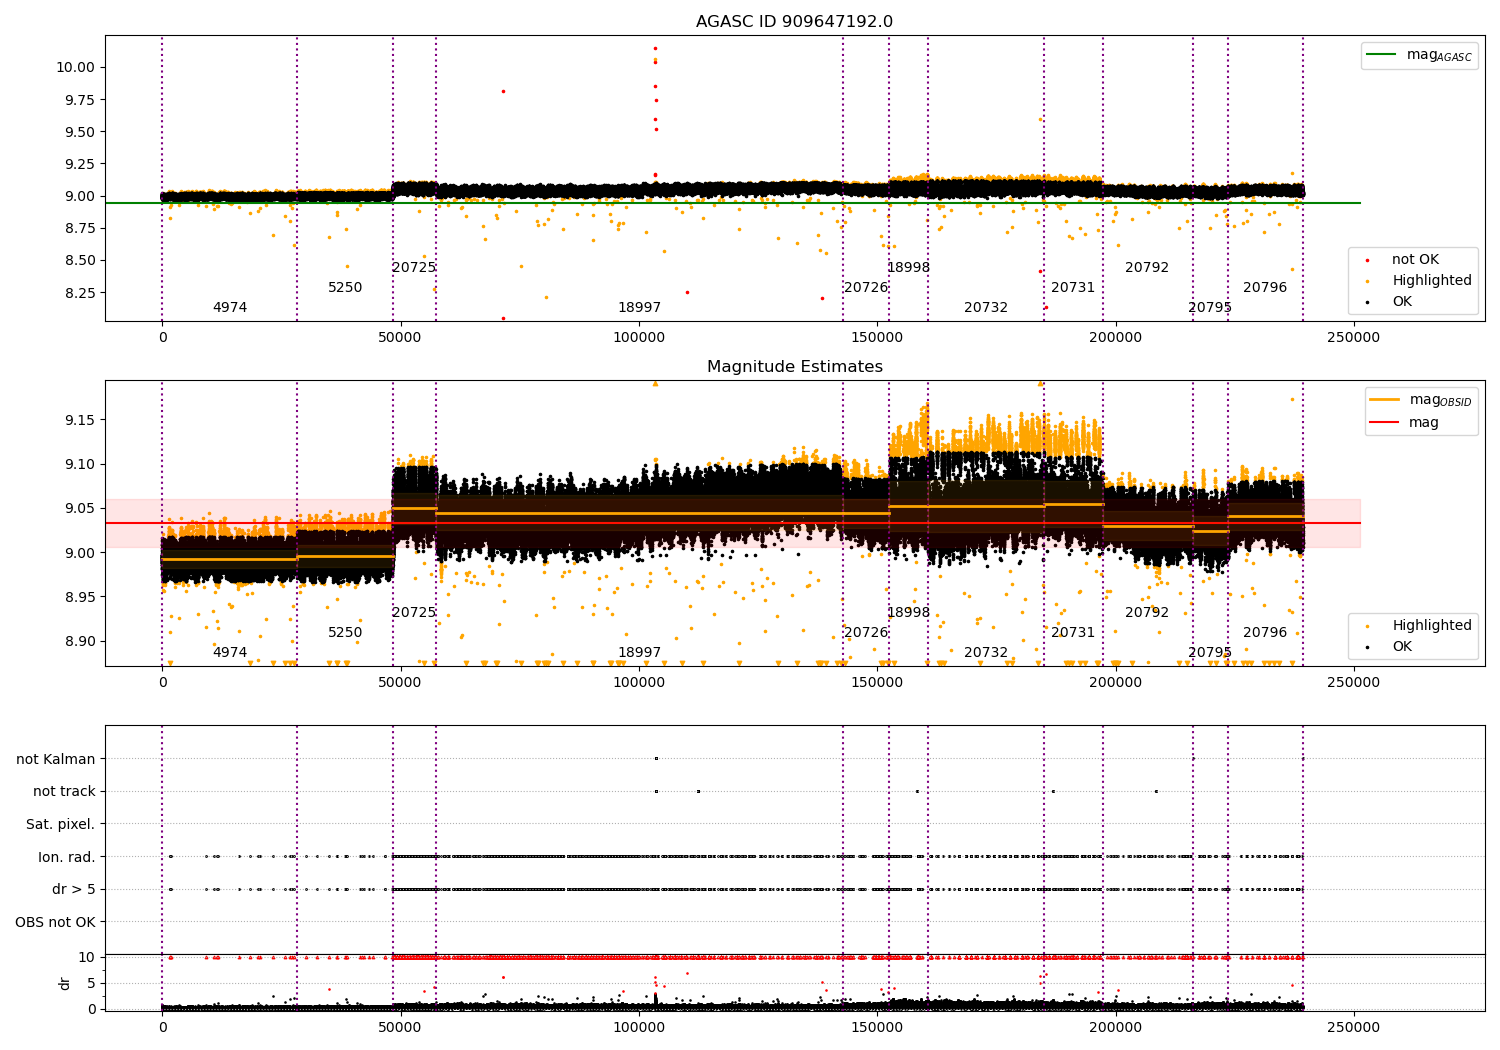Click OBSID label 4974 in top plot
The height and width of the screenshot is (1050, 1500).
[x=230, y=308]
